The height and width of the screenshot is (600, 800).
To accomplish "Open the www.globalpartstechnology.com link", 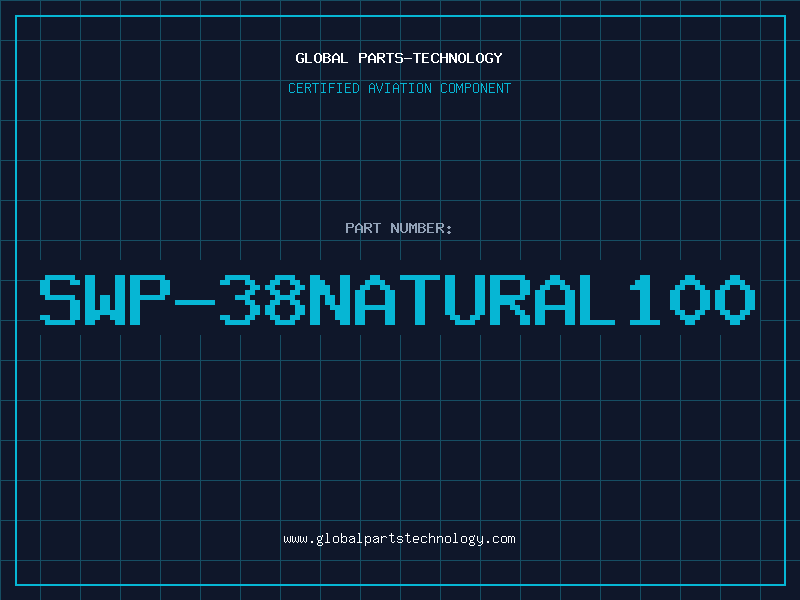I will [x=399, y=539].
